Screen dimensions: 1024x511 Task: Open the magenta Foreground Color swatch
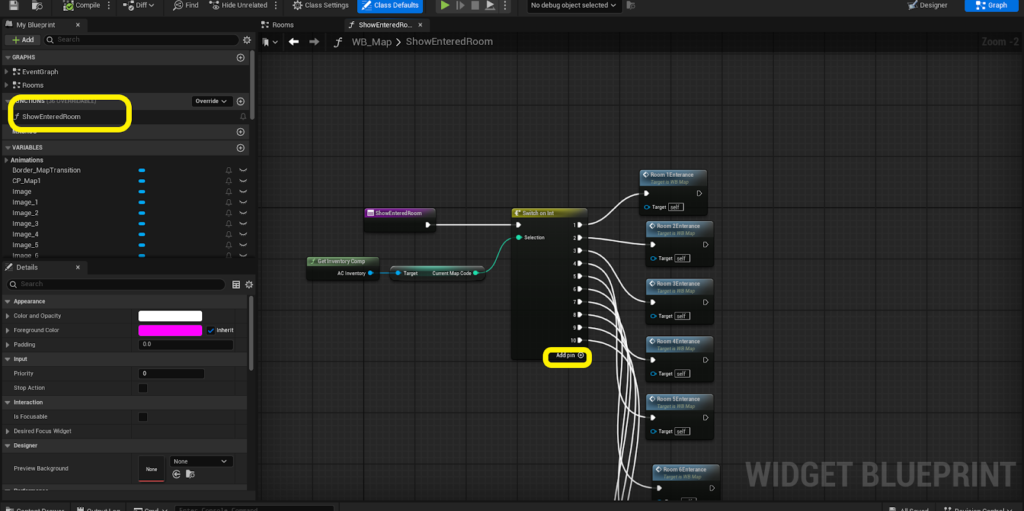pos(170,330)
